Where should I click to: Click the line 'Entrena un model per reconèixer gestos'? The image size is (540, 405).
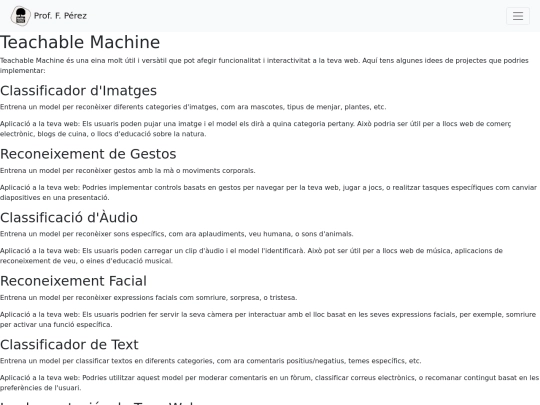click(x=128, y=170)
